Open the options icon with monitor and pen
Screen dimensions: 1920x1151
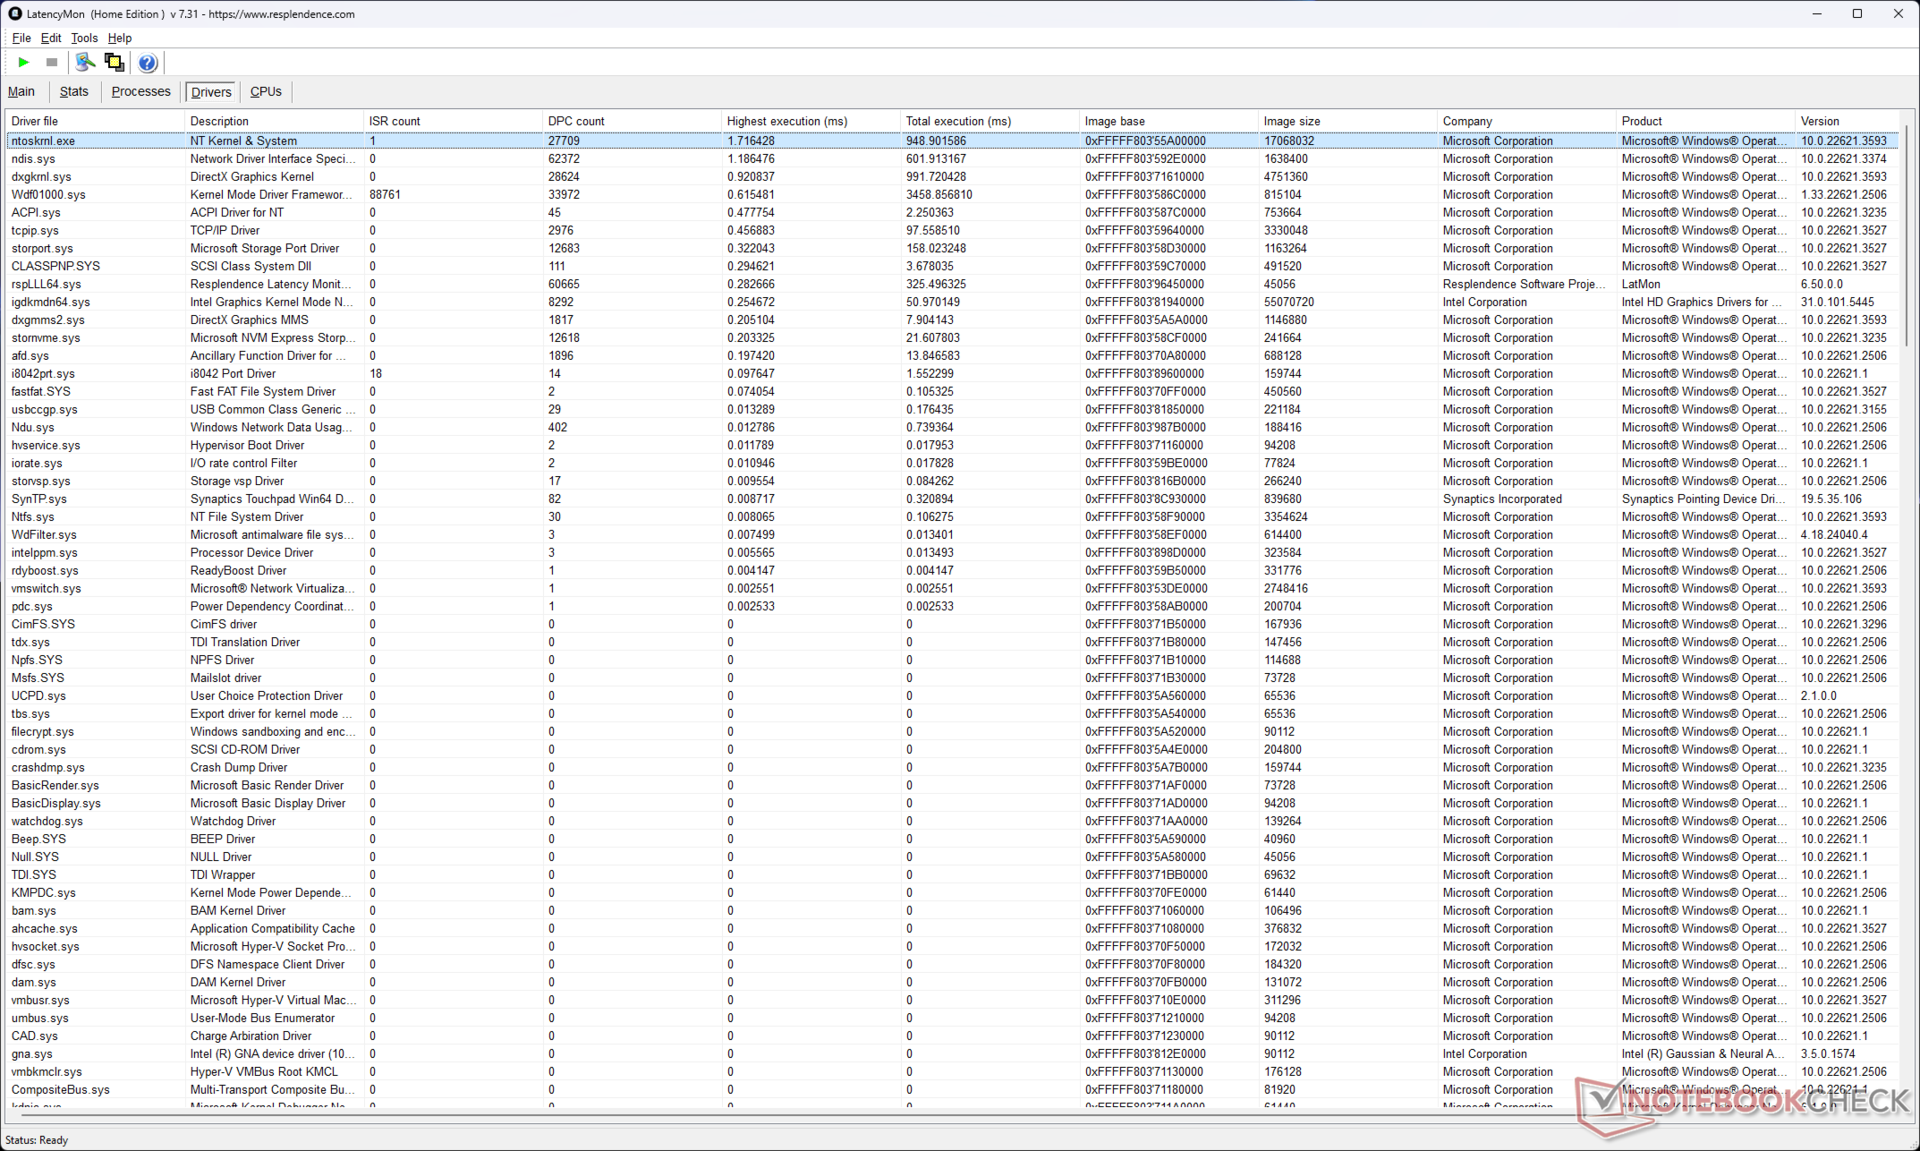85,62
